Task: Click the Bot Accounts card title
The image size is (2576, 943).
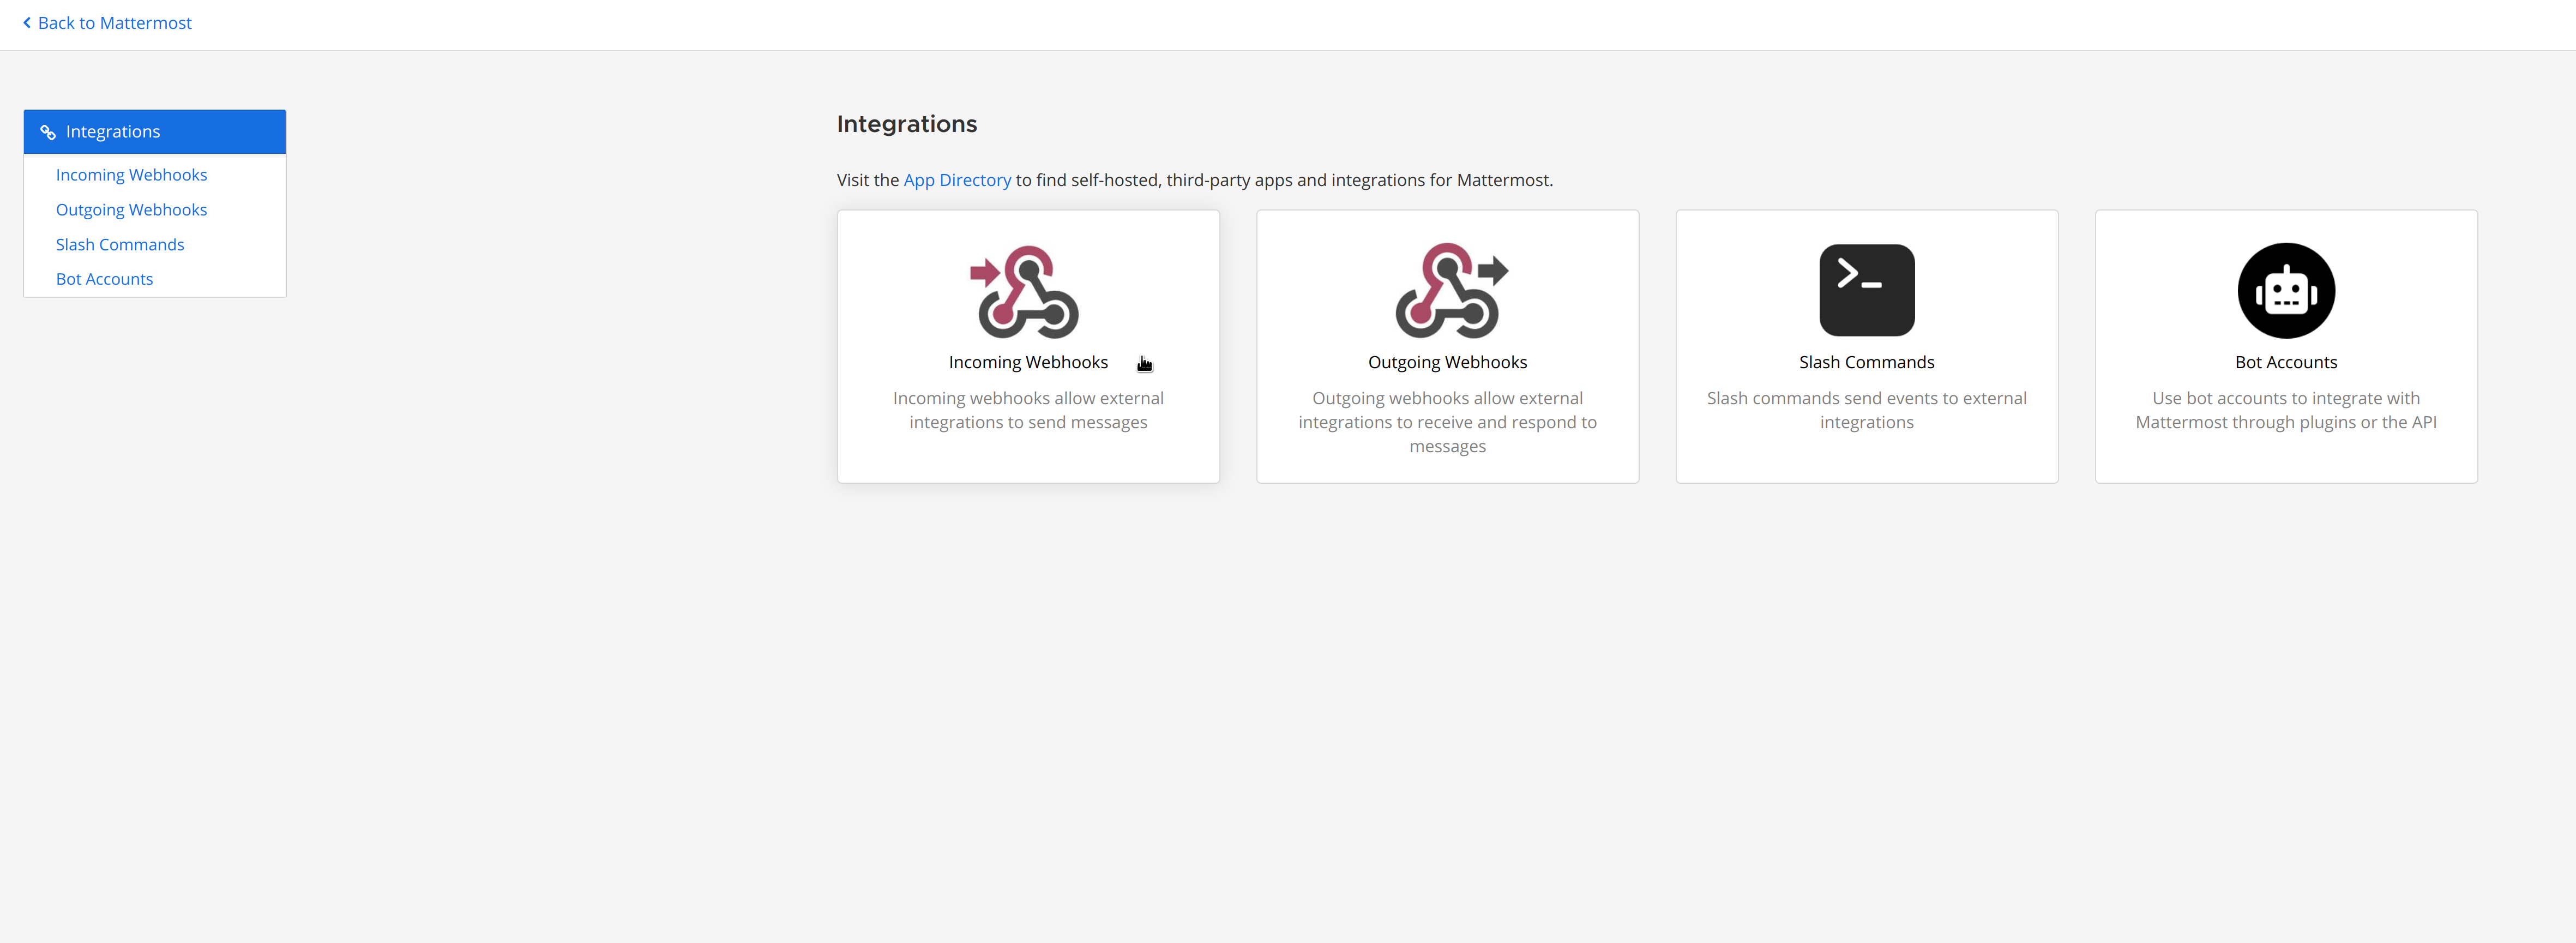Action: click(2285, 362)
